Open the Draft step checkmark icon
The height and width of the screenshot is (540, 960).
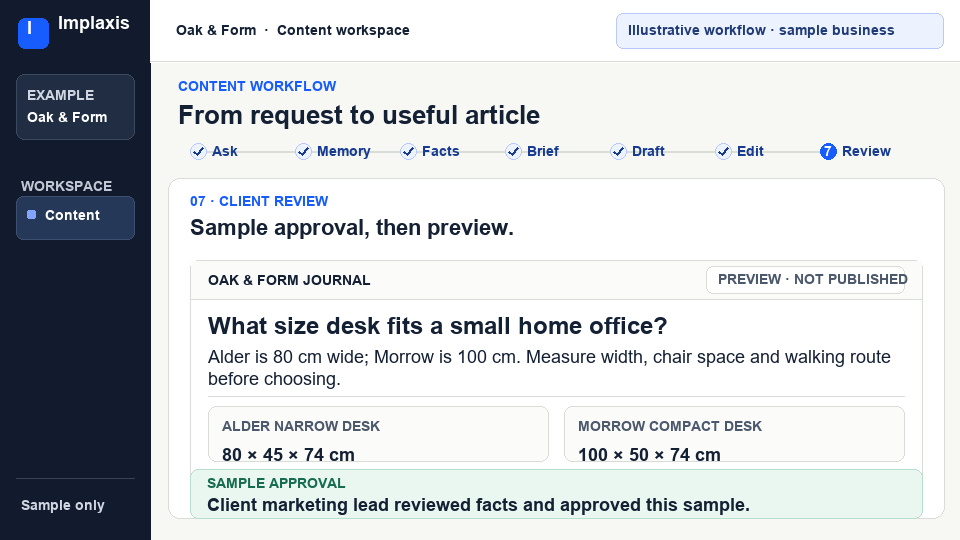[618, 151]
